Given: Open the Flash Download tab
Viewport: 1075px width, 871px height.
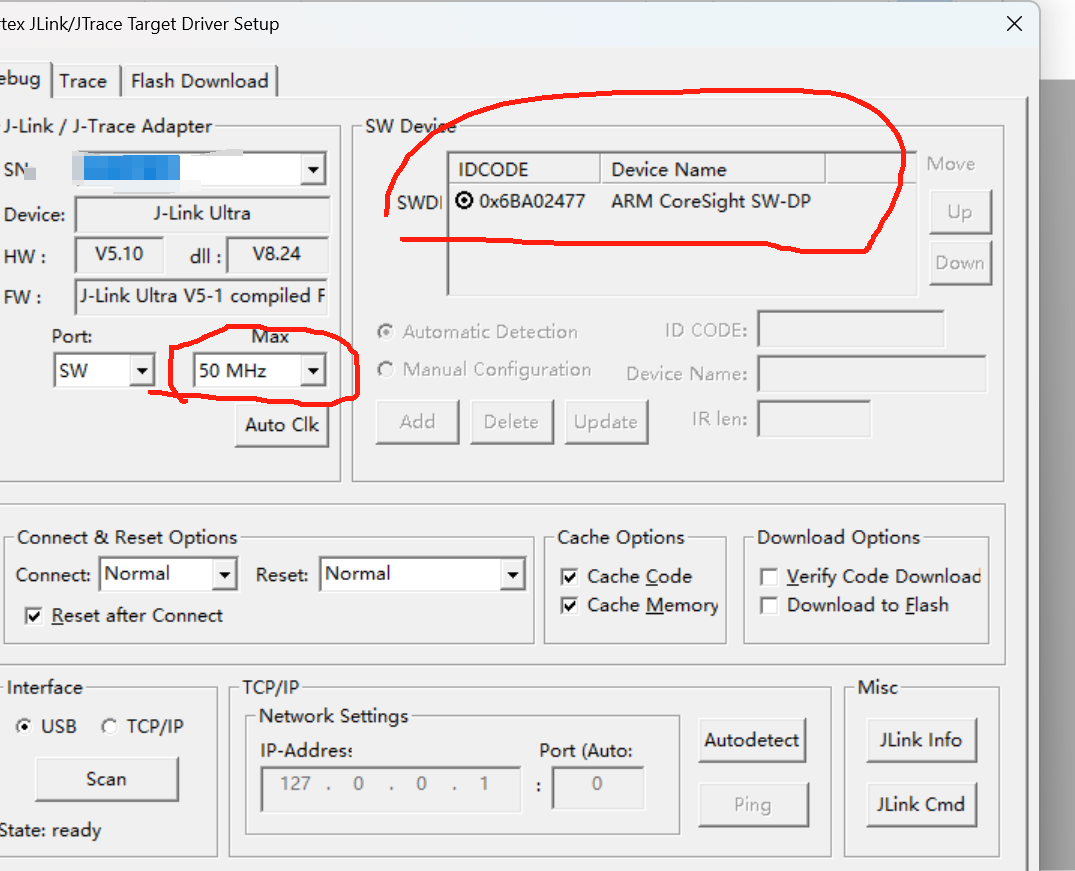Looking at the screenshot, I should coord(200,81).
